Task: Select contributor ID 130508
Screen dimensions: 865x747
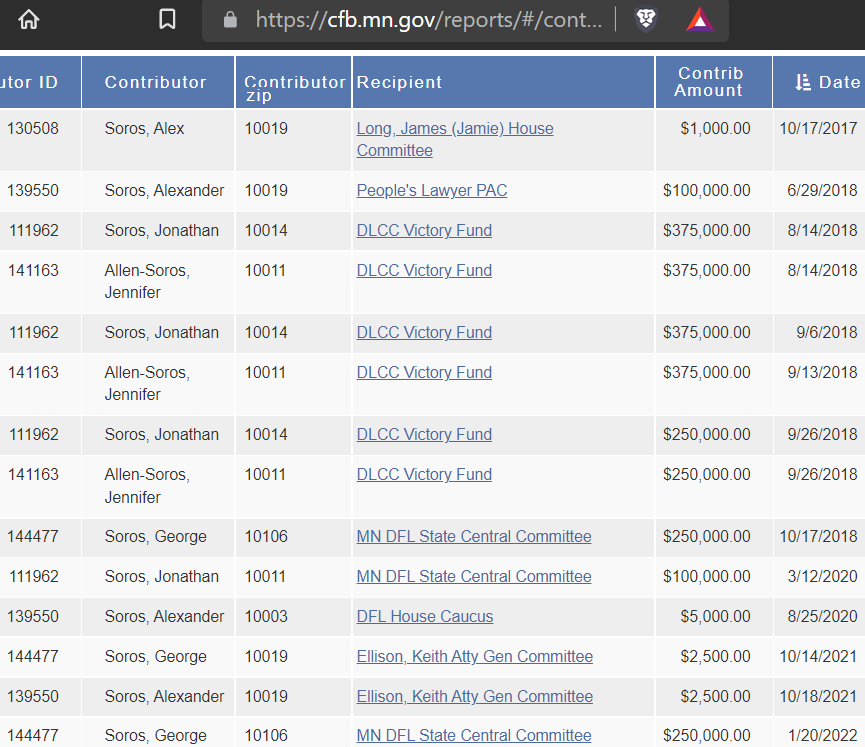Action: coord(33,129)
